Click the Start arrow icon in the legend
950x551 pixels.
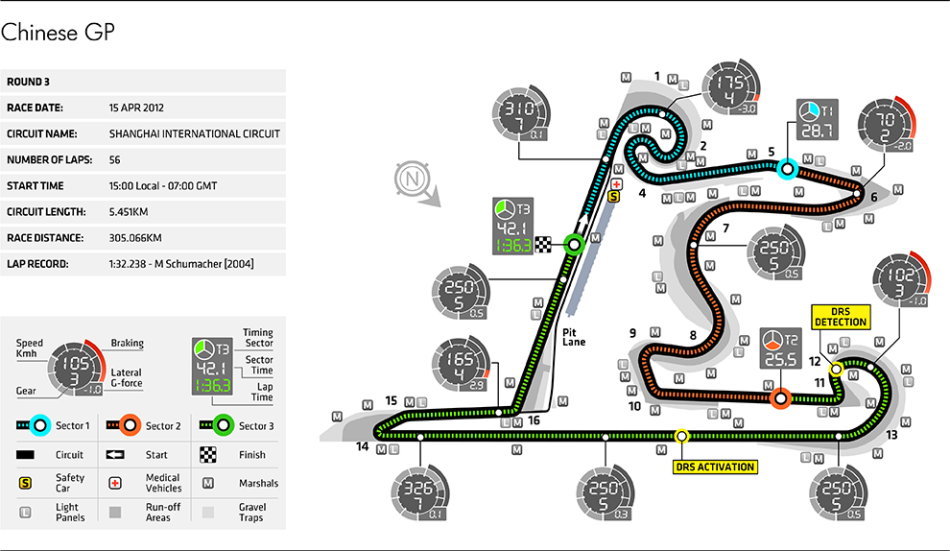(115, 455)
